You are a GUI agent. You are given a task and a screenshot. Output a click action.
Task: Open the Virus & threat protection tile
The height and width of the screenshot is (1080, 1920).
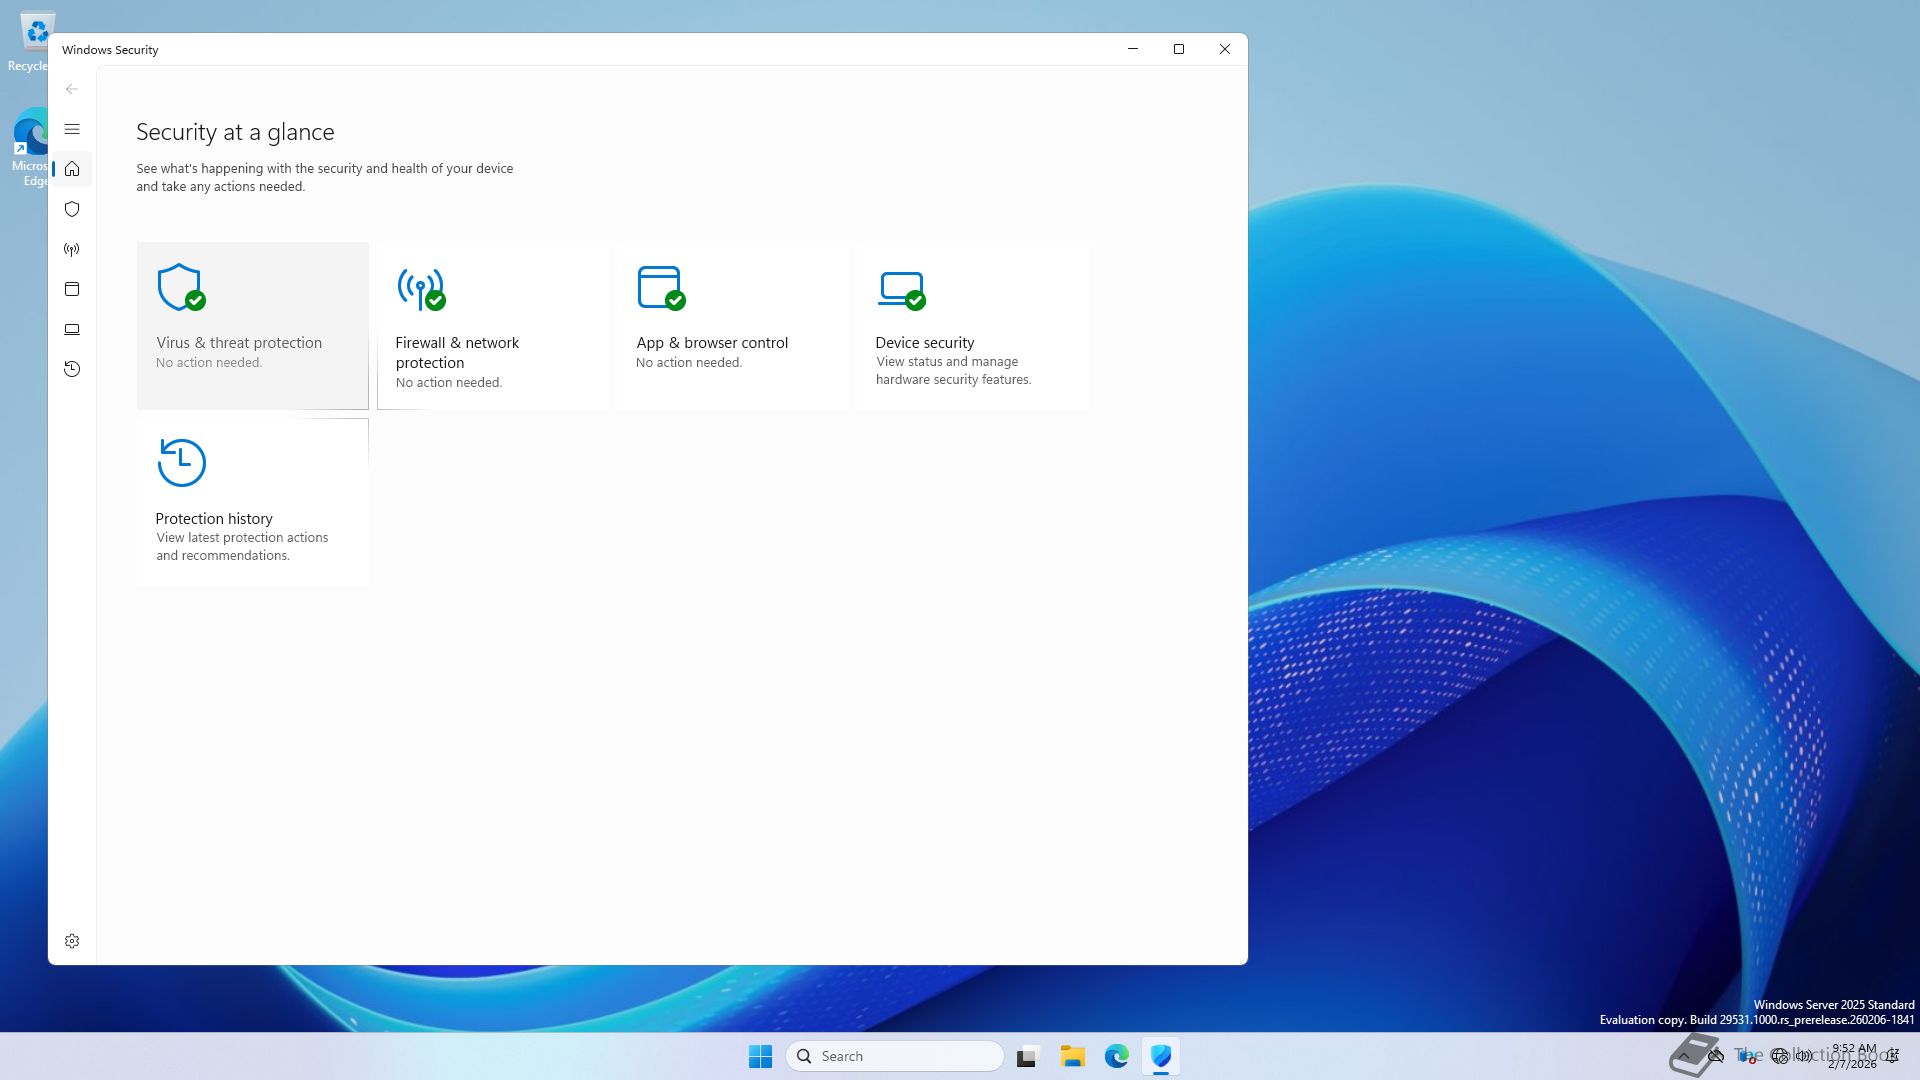point(252,325)
